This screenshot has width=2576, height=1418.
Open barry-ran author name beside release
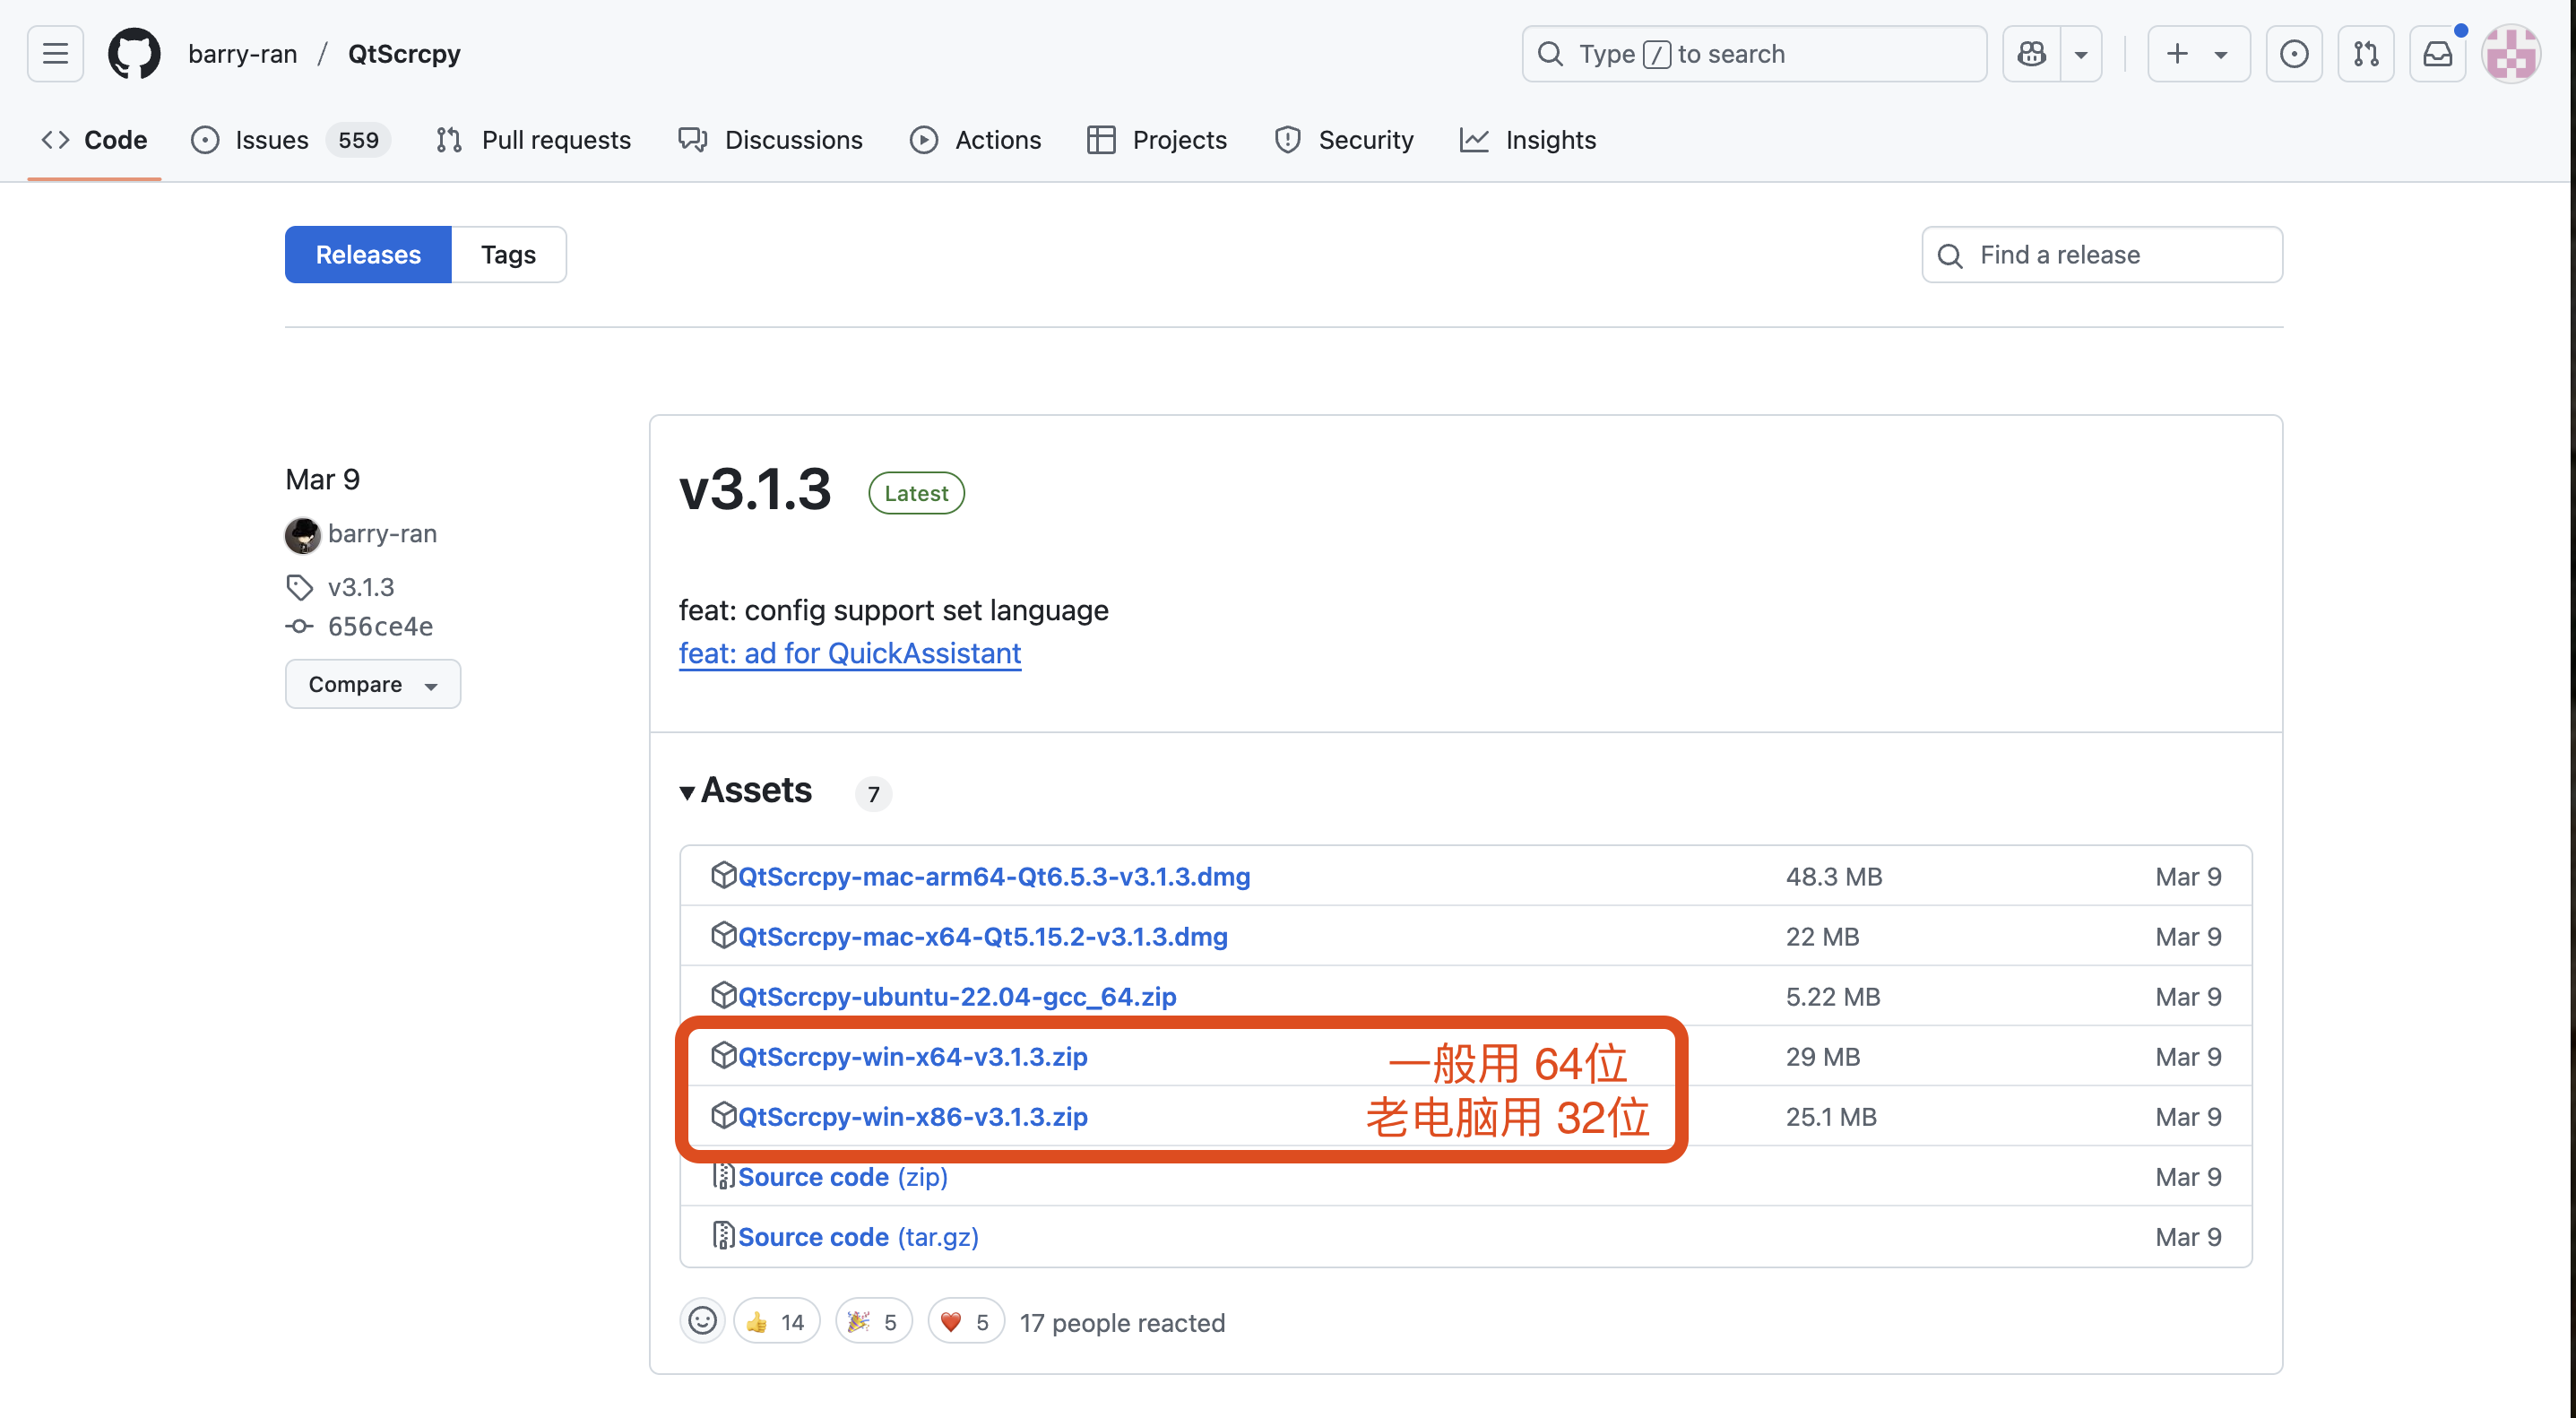[x=382, y=534]
